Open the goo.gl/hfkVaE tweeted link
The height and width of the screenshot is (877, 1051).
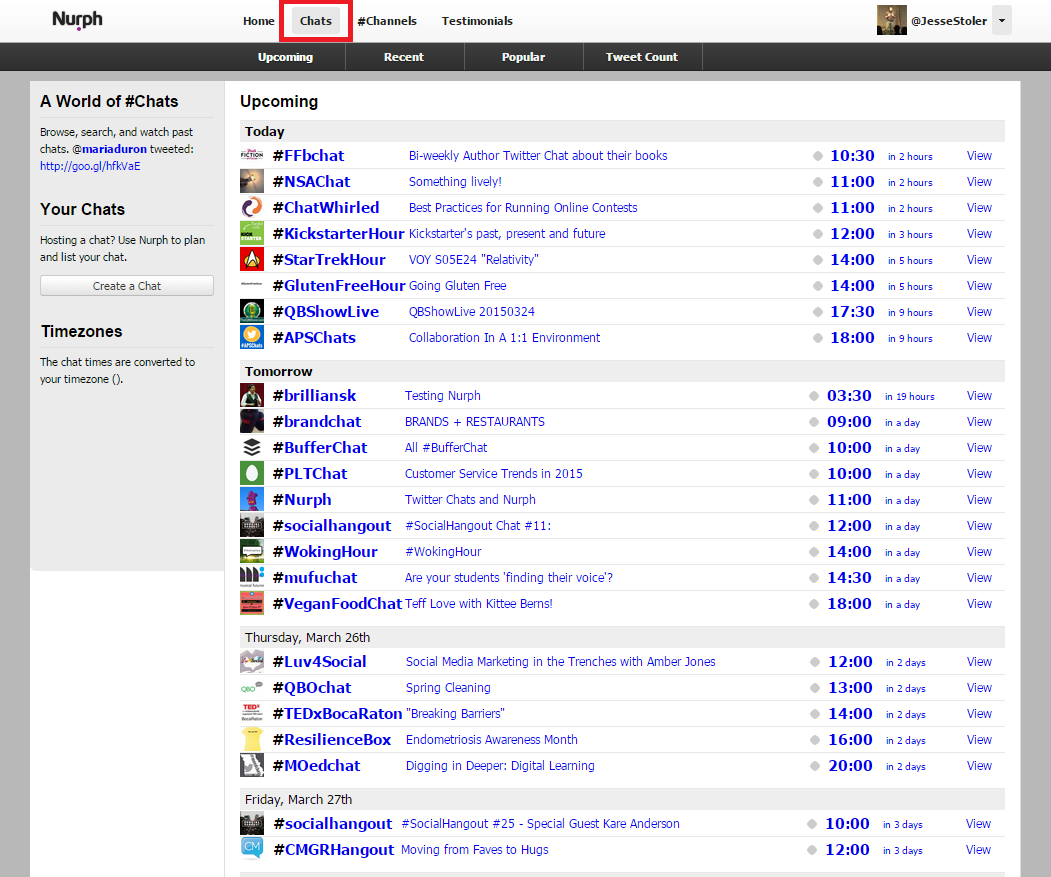coord(90,166)
